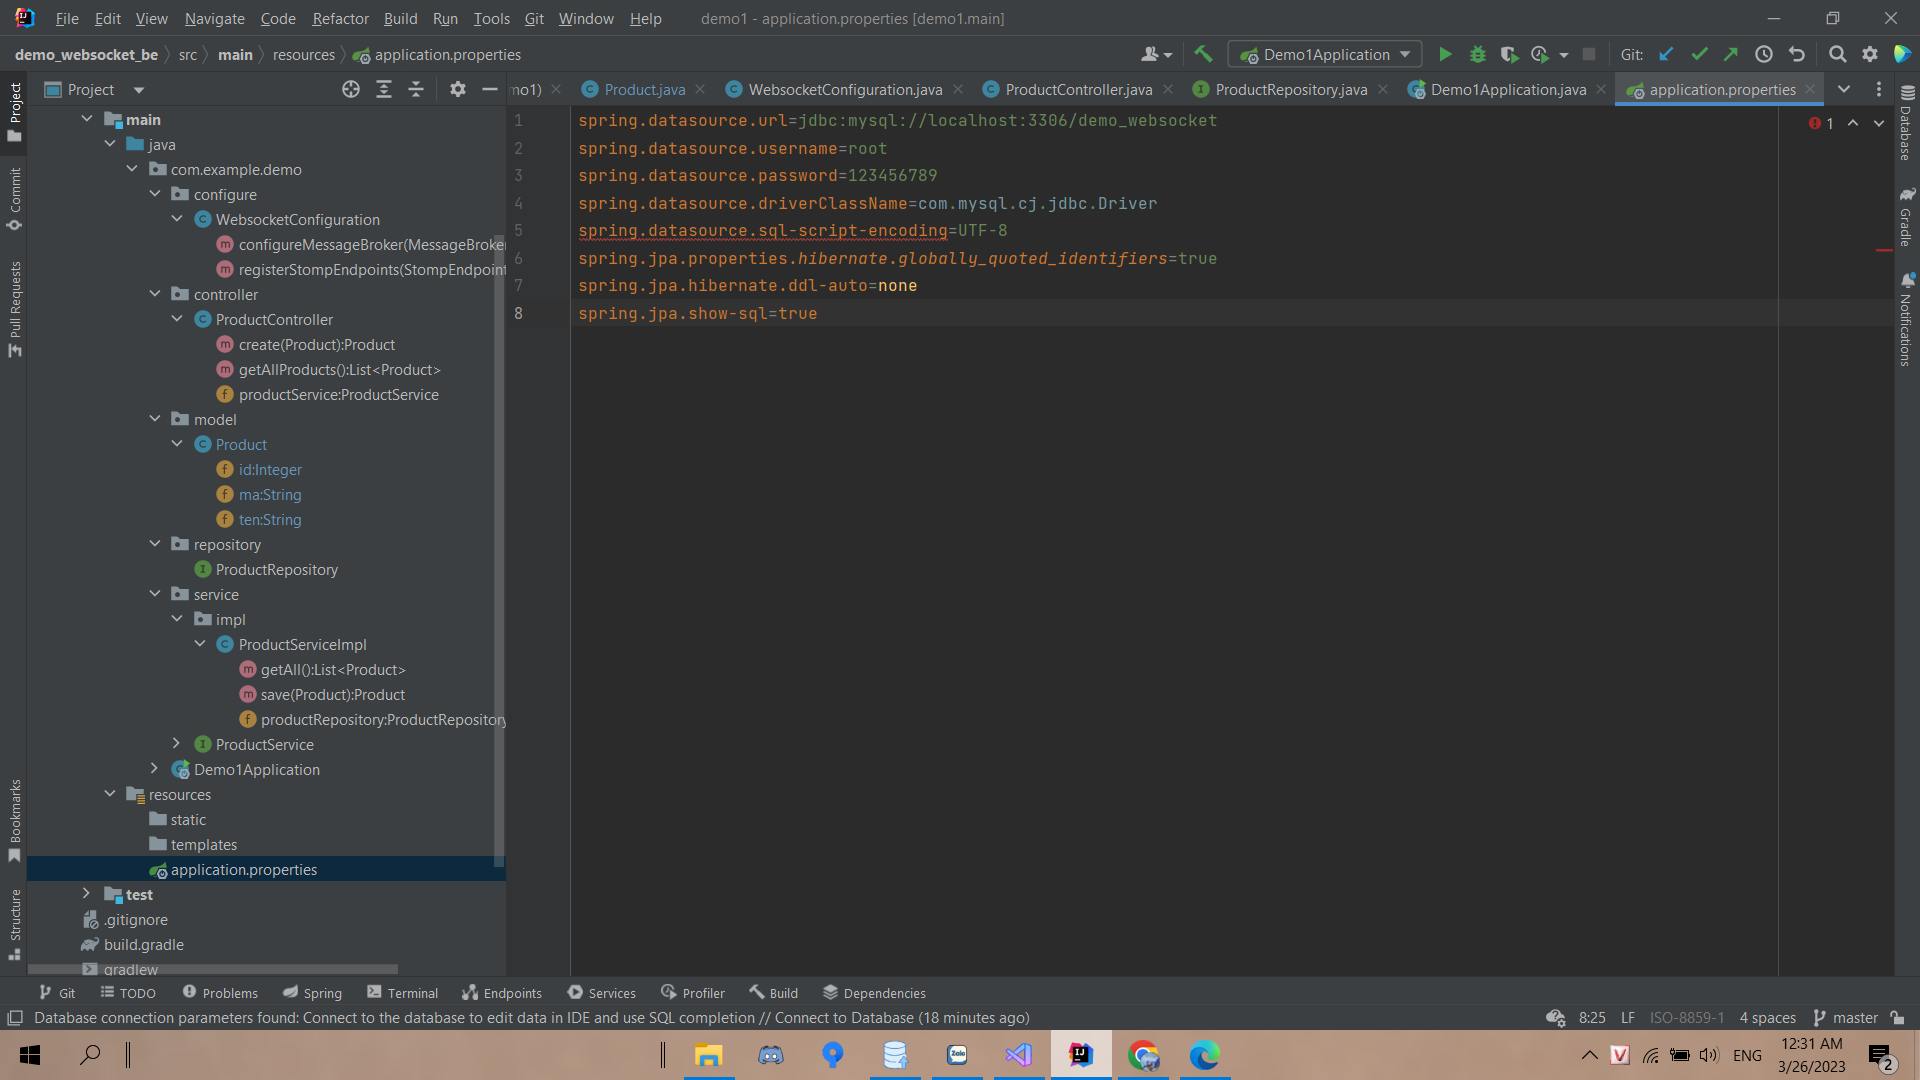
Task: Open Project panel options gear
Action: (457, 90)
